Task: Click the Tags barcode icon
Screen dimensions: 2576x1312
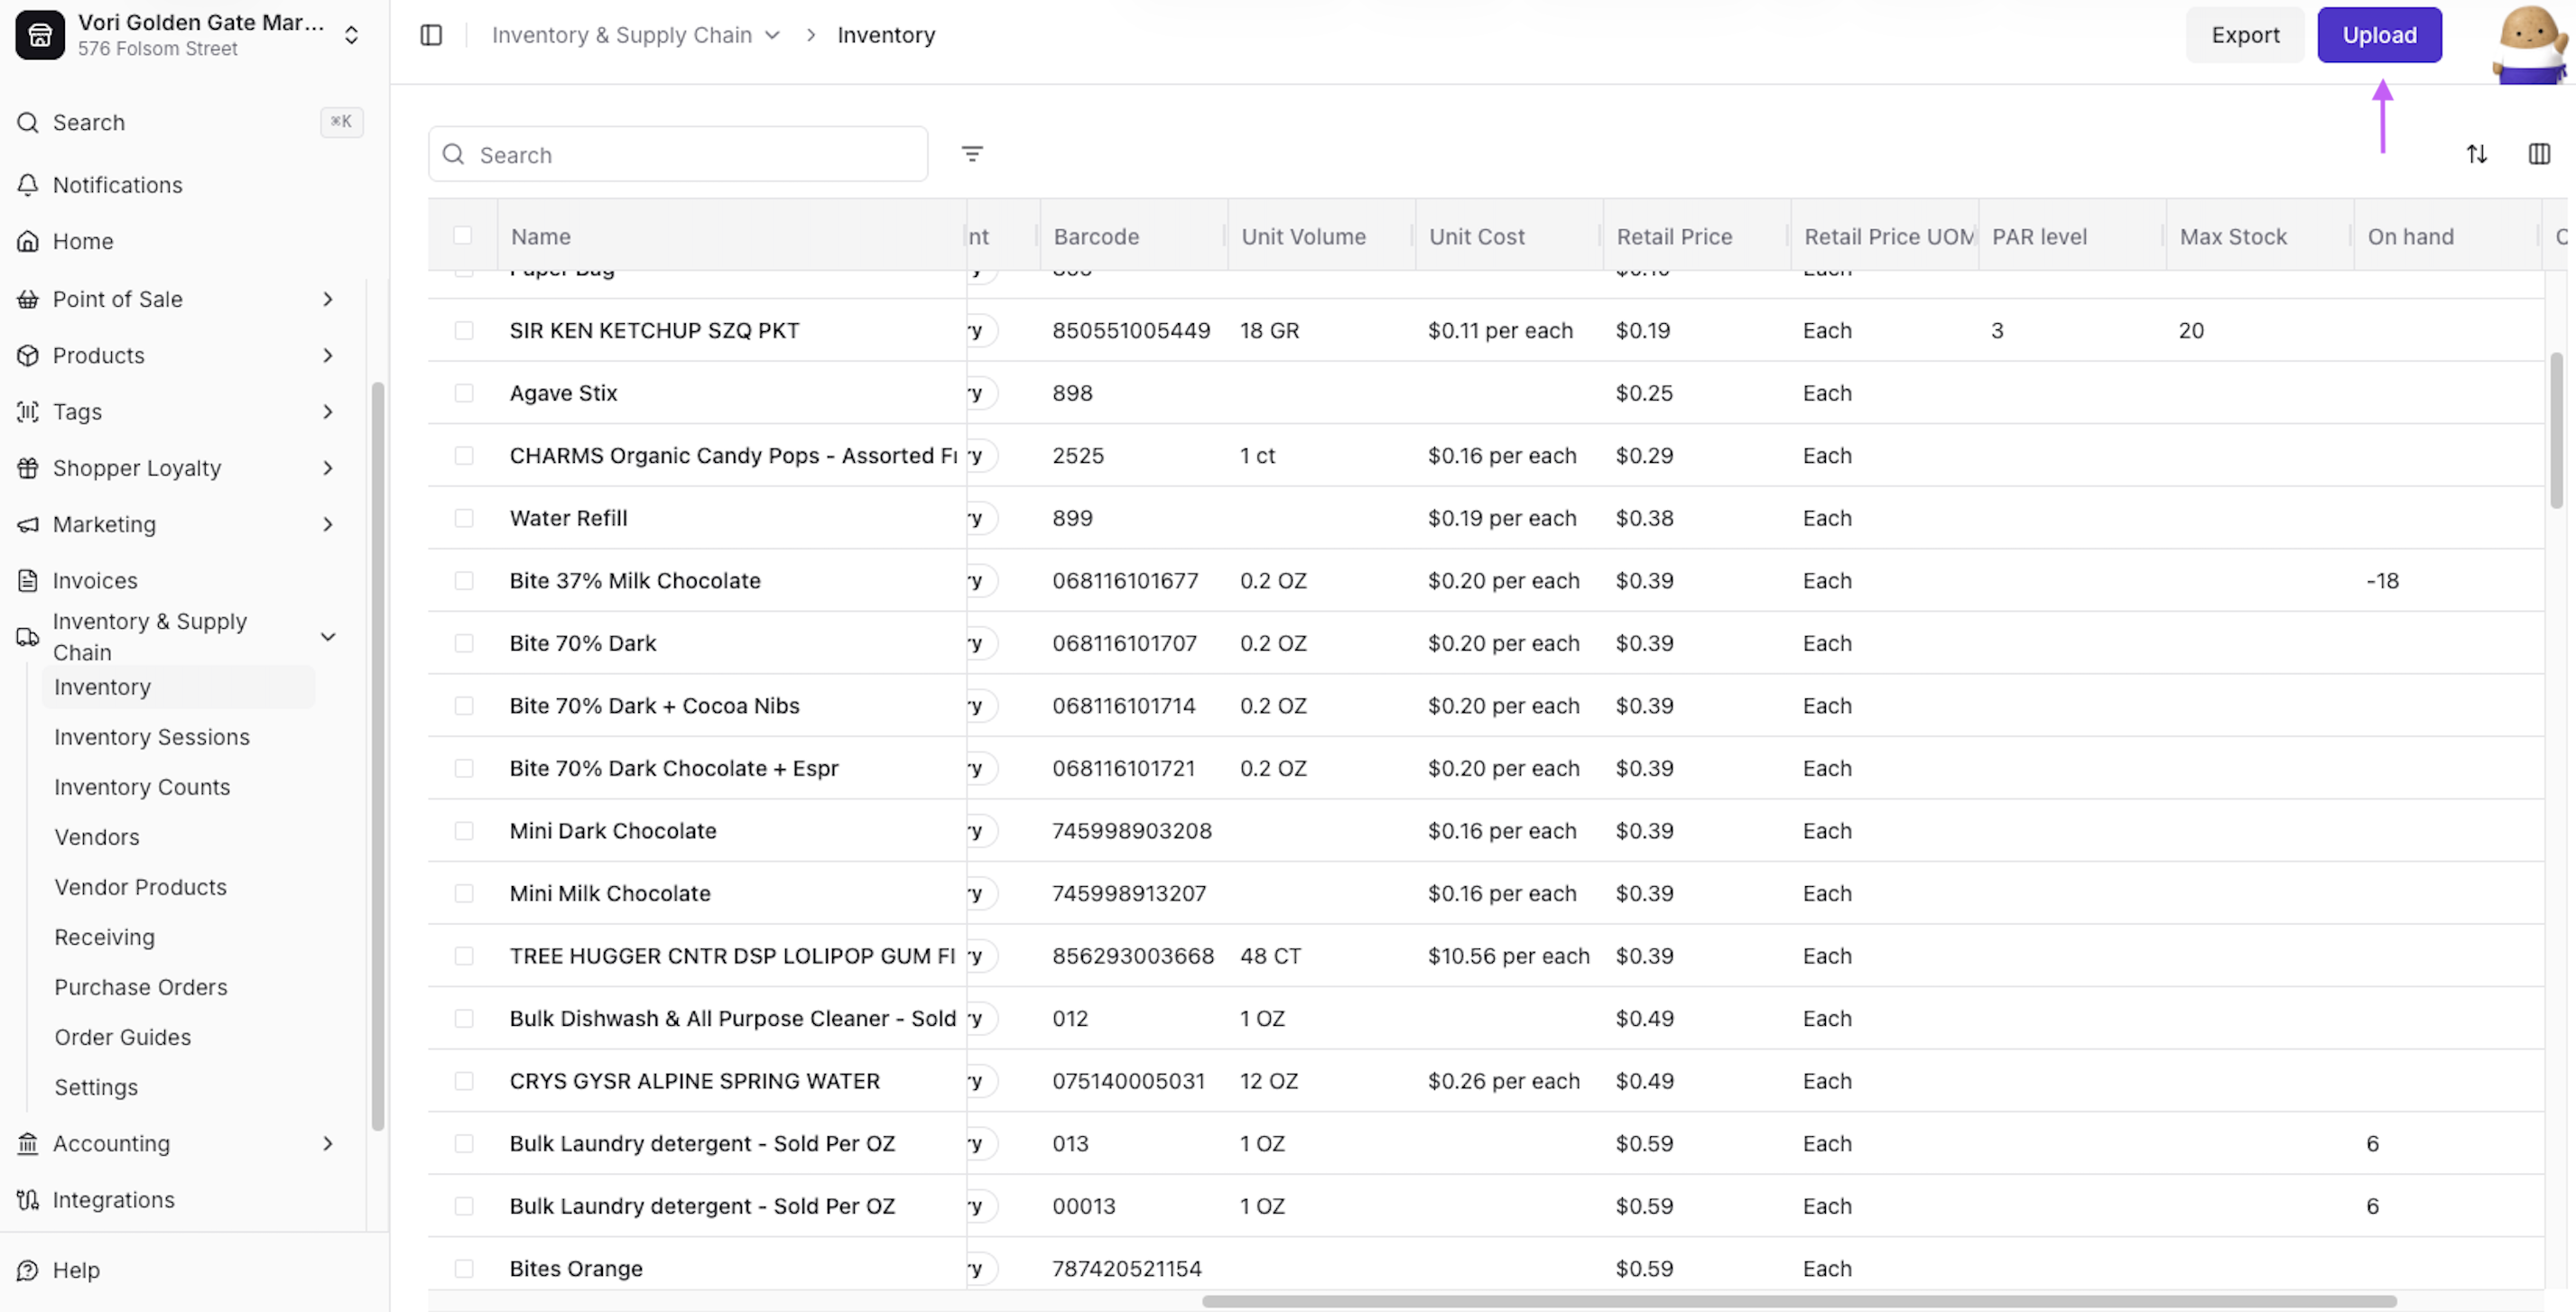Action: pyautogui.click(x=28, y=411)
